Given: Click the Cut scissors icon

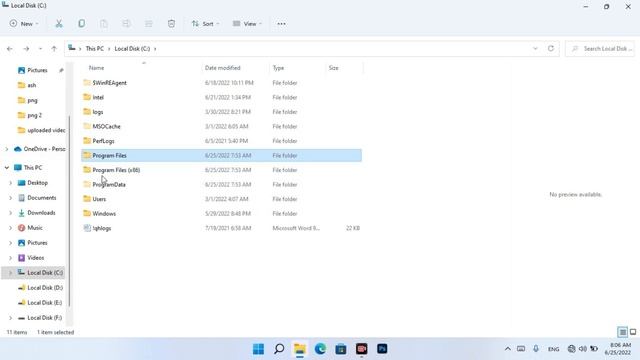Looking at the screenshot, I should coord(59,24).
